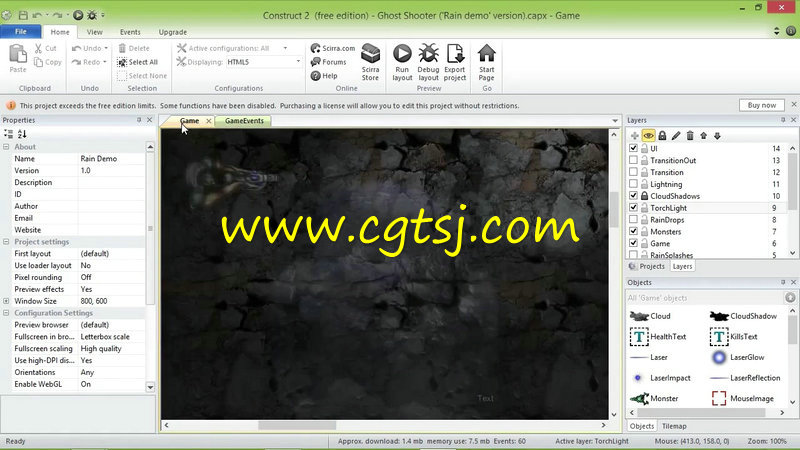Select the Monster object icon
This screenshot has width=800, height=450.
pos(639,398)
